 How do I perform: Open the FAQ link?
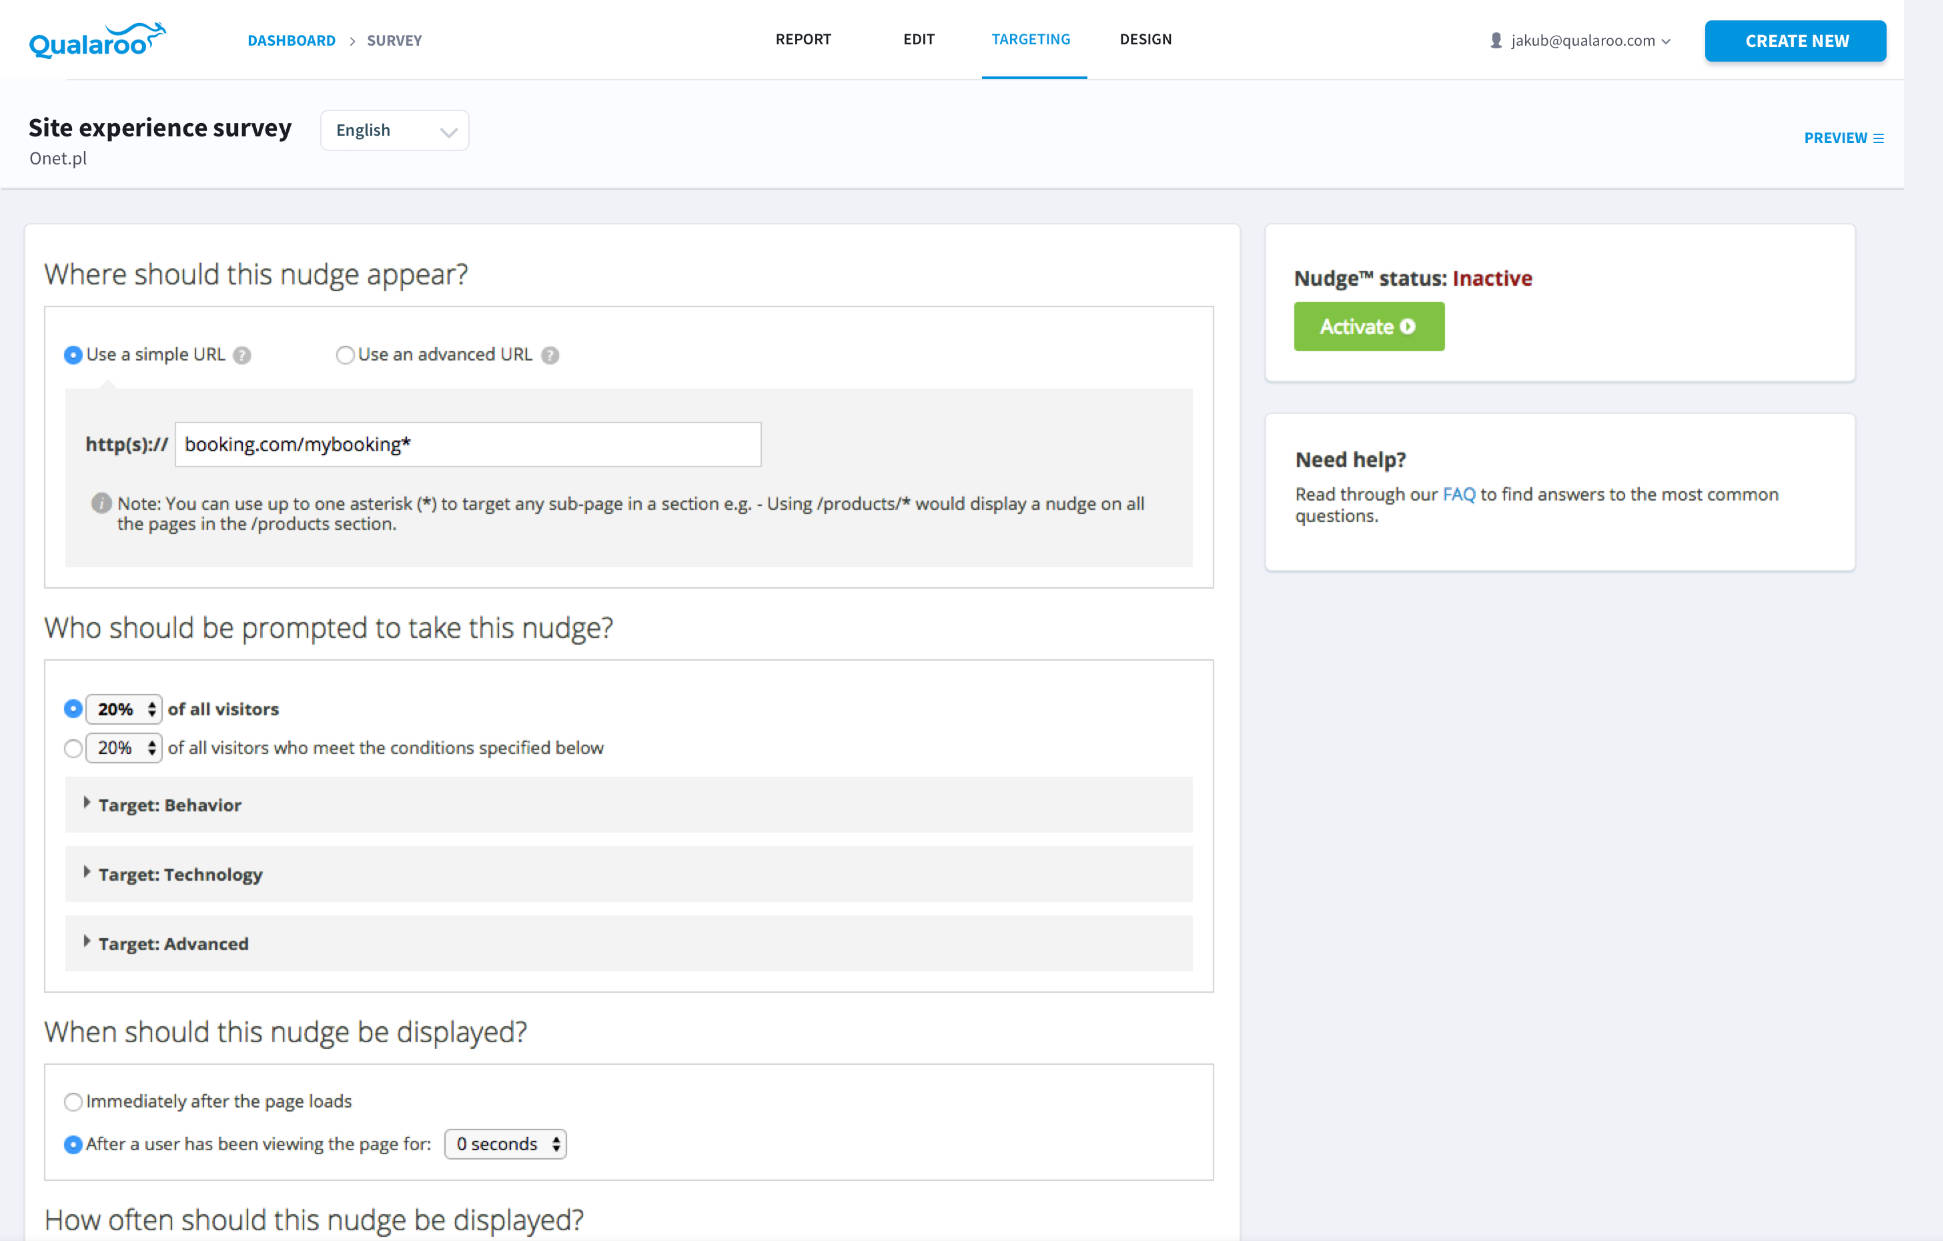1458,494
